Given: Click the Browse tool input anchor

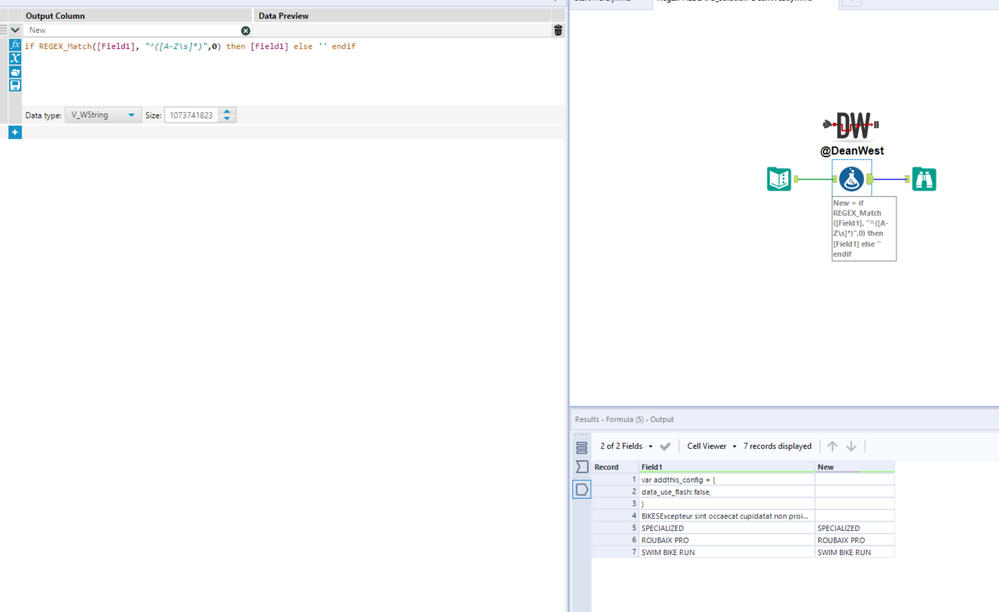Looking at the screenshot, I should 908,179.
